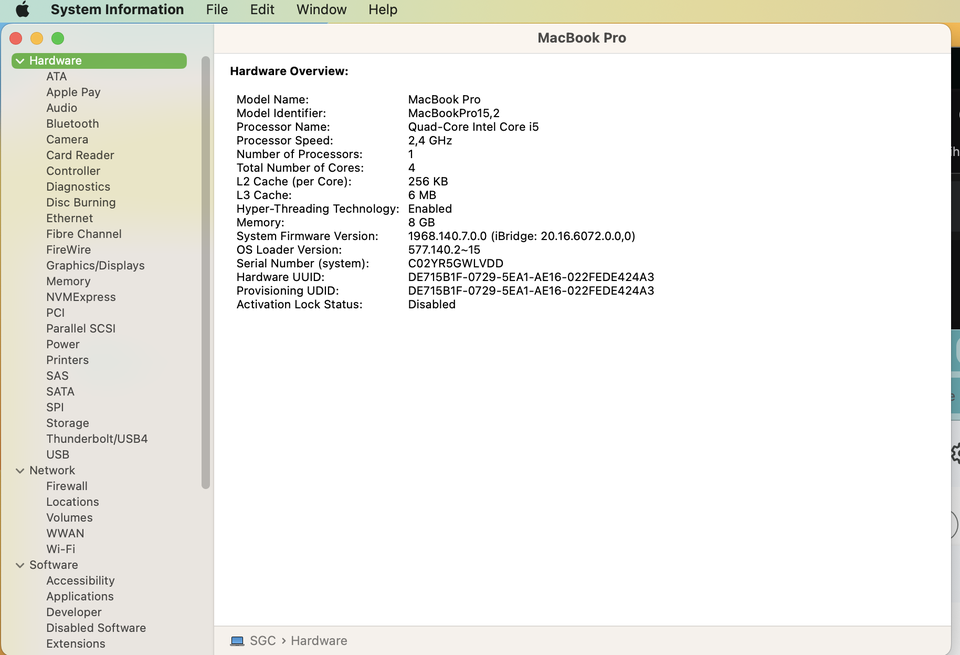The image size is (960, 655).
Task: Select Firewall under Network
Action: coord(67,486)
